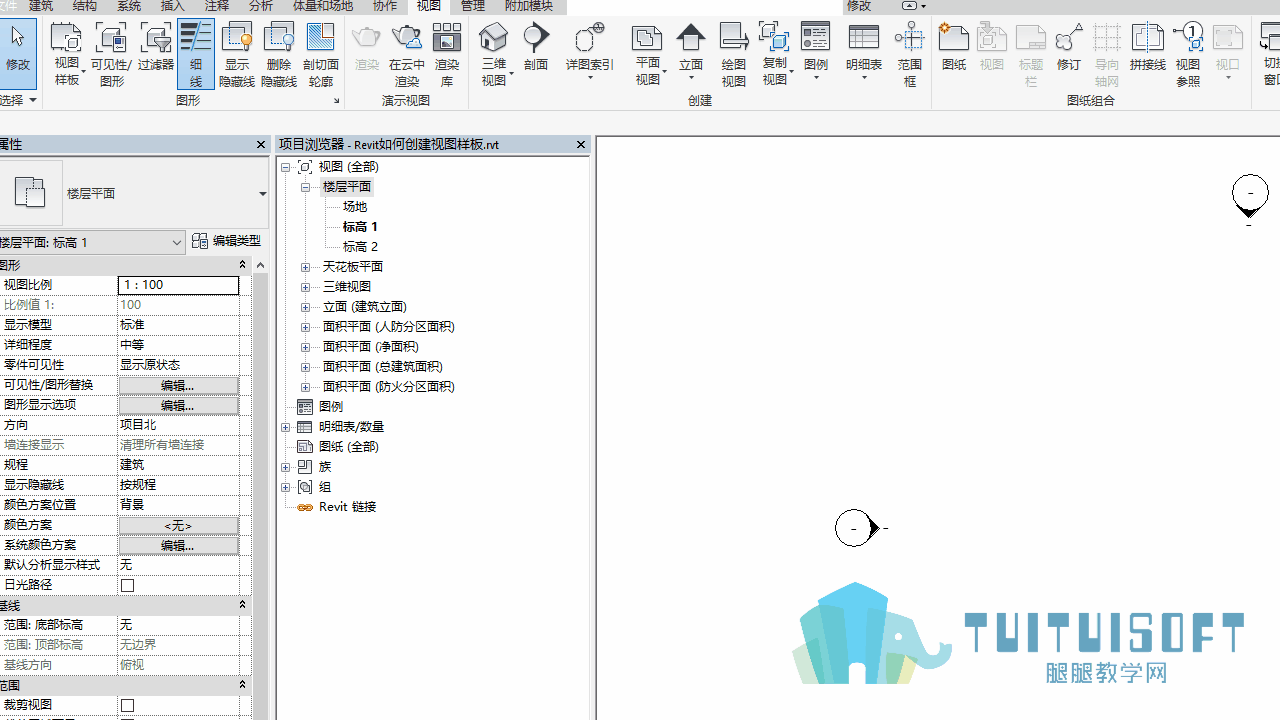
Task: Create a new 图纸 sheet
Action: (x=954, y=46)
